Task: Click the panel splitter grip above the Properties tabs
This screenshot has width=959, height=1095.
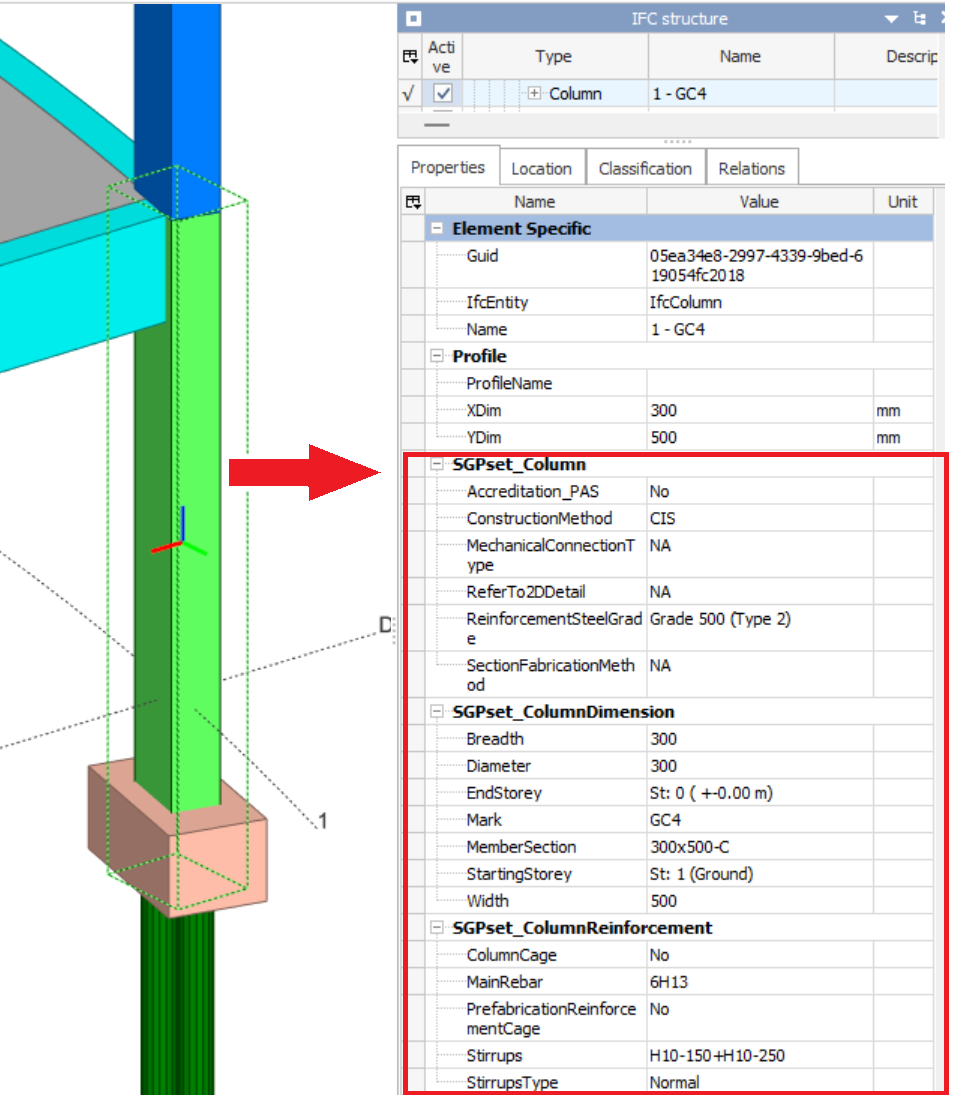Action: [x=670, y=142]
